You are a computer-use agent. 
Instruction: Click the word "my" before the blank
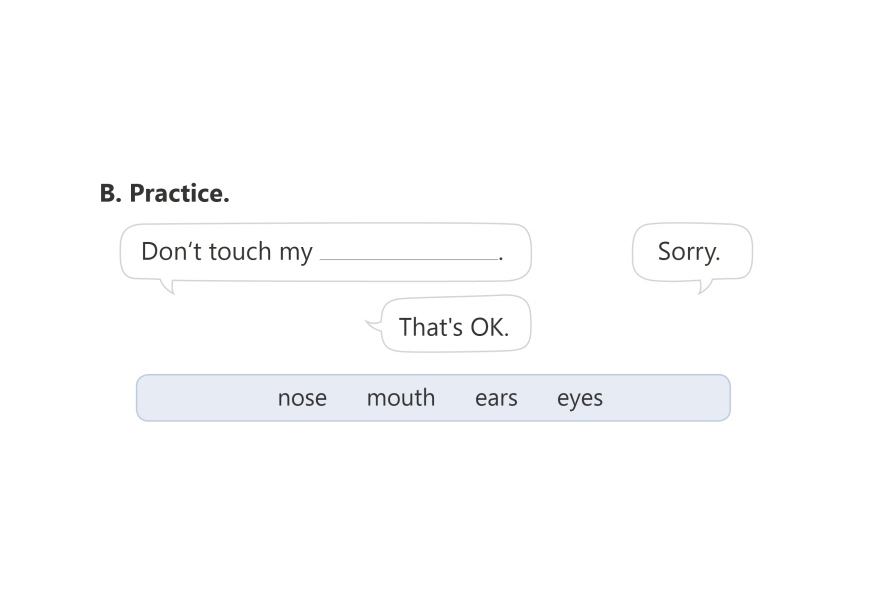296,252
